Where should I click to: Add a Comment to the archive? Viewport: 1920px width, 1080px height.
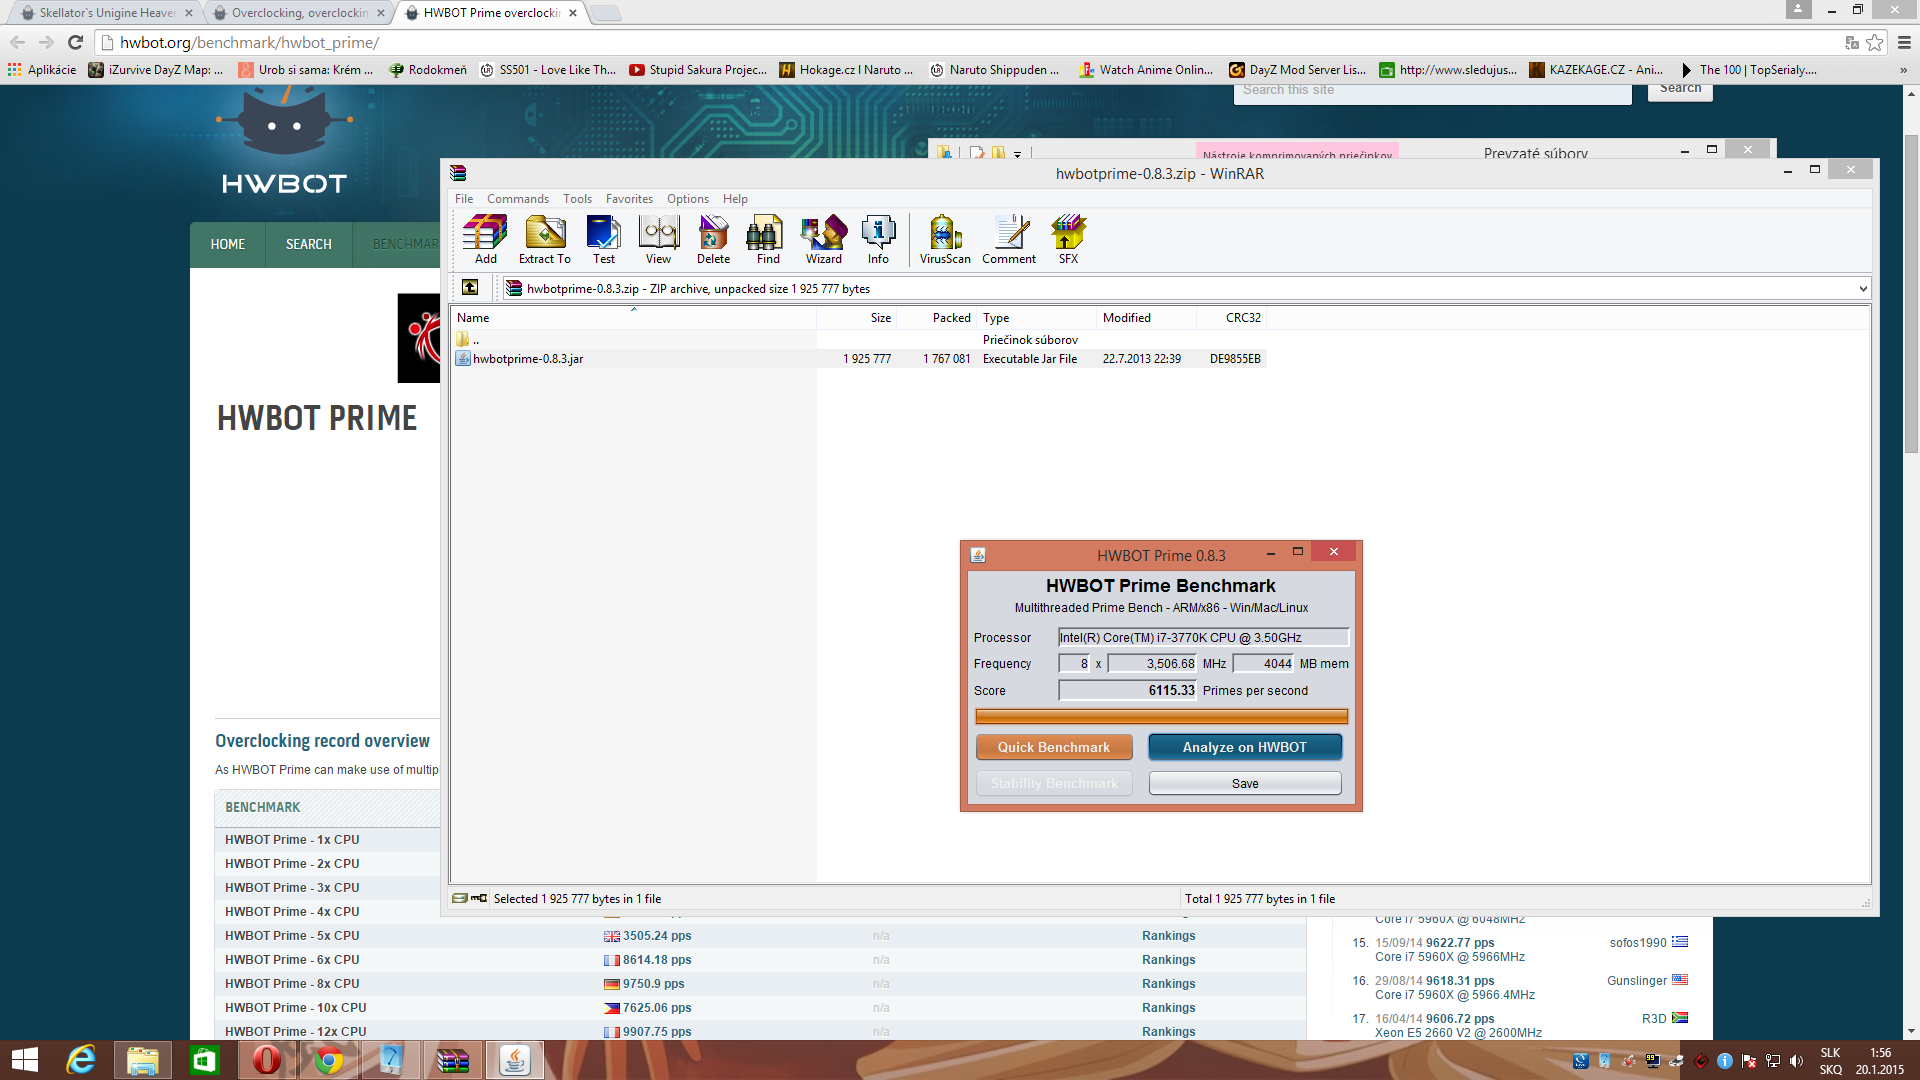pyautogui.click(x=1009, y=239)
